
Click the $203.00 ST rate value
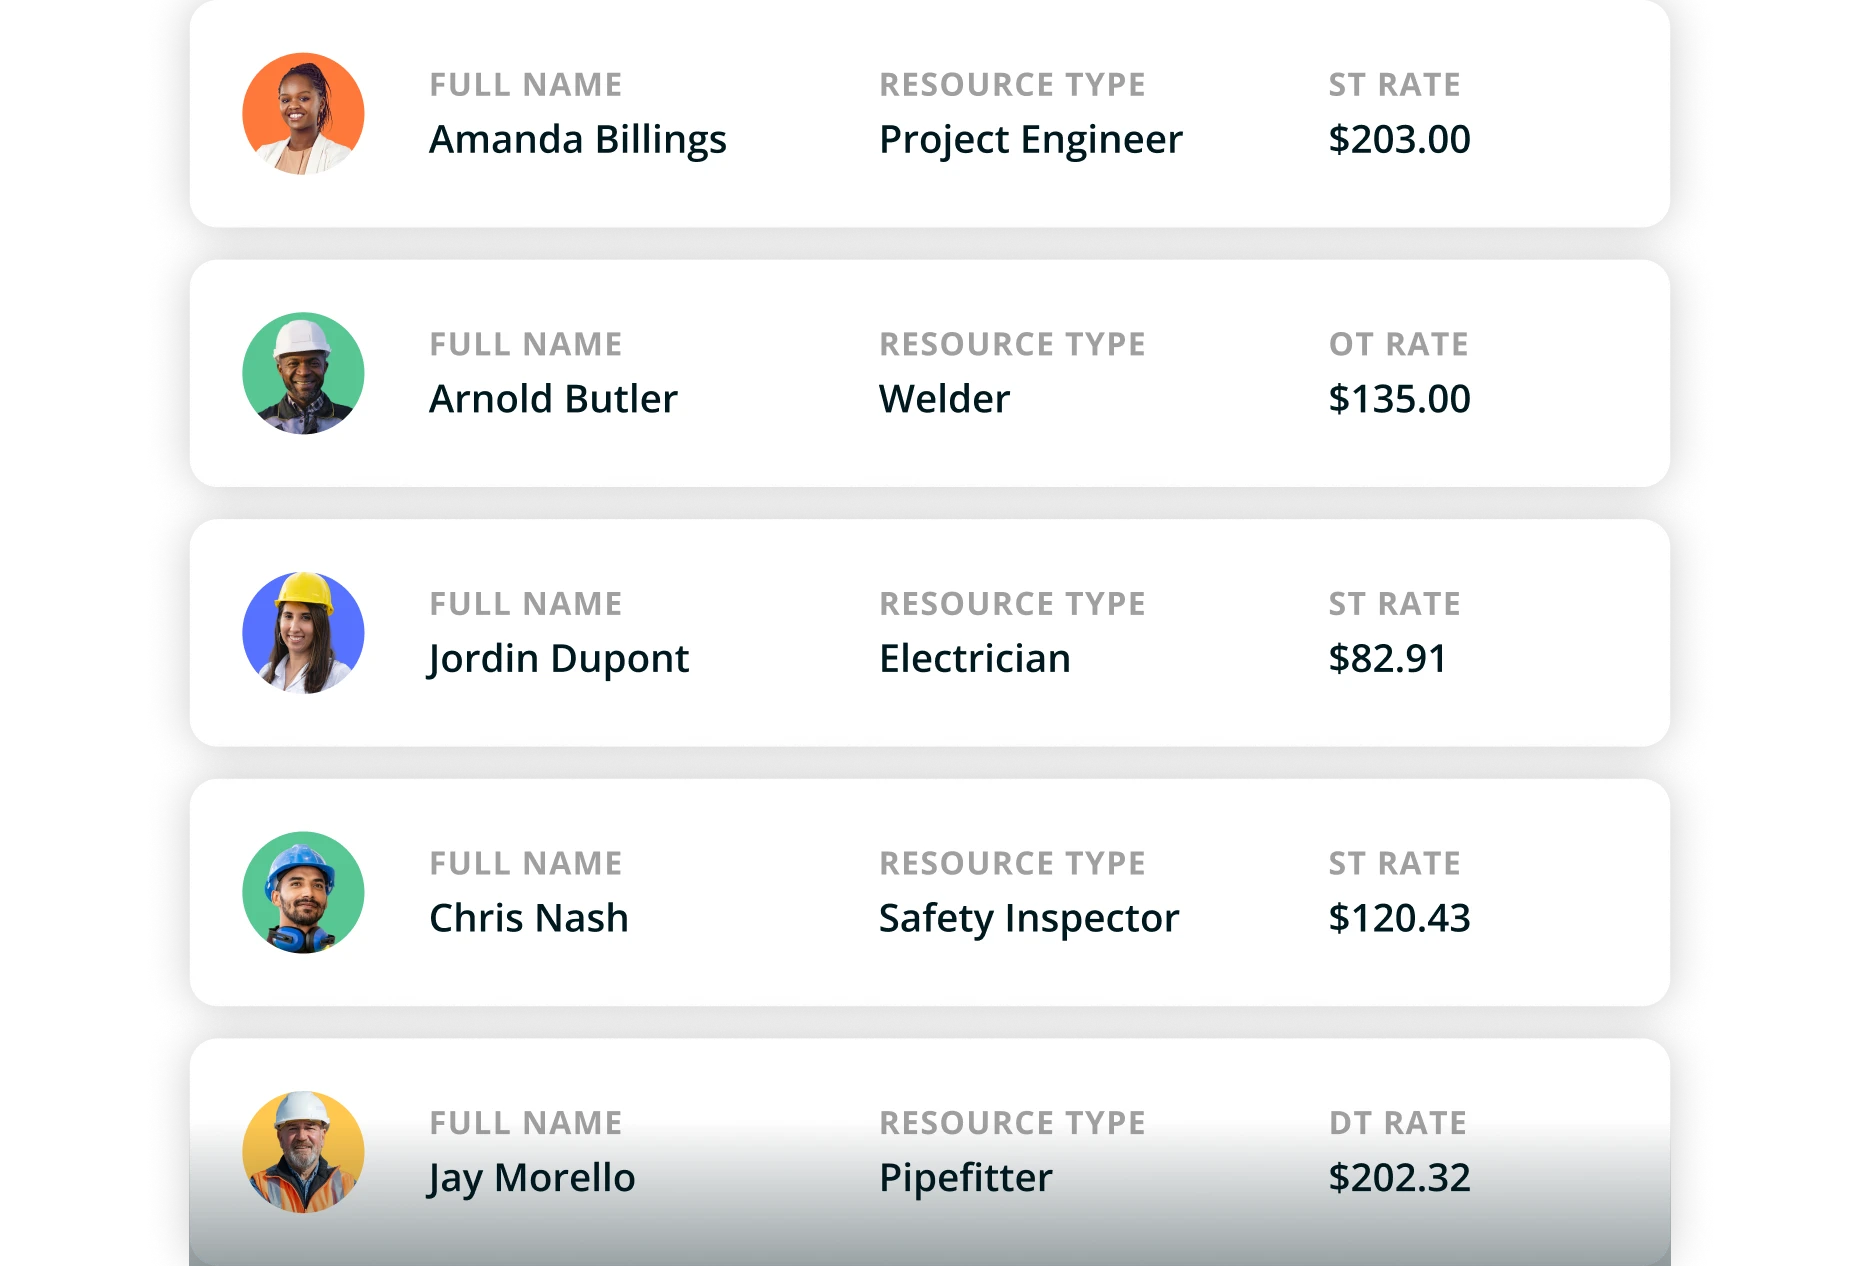click(1399, 140)
